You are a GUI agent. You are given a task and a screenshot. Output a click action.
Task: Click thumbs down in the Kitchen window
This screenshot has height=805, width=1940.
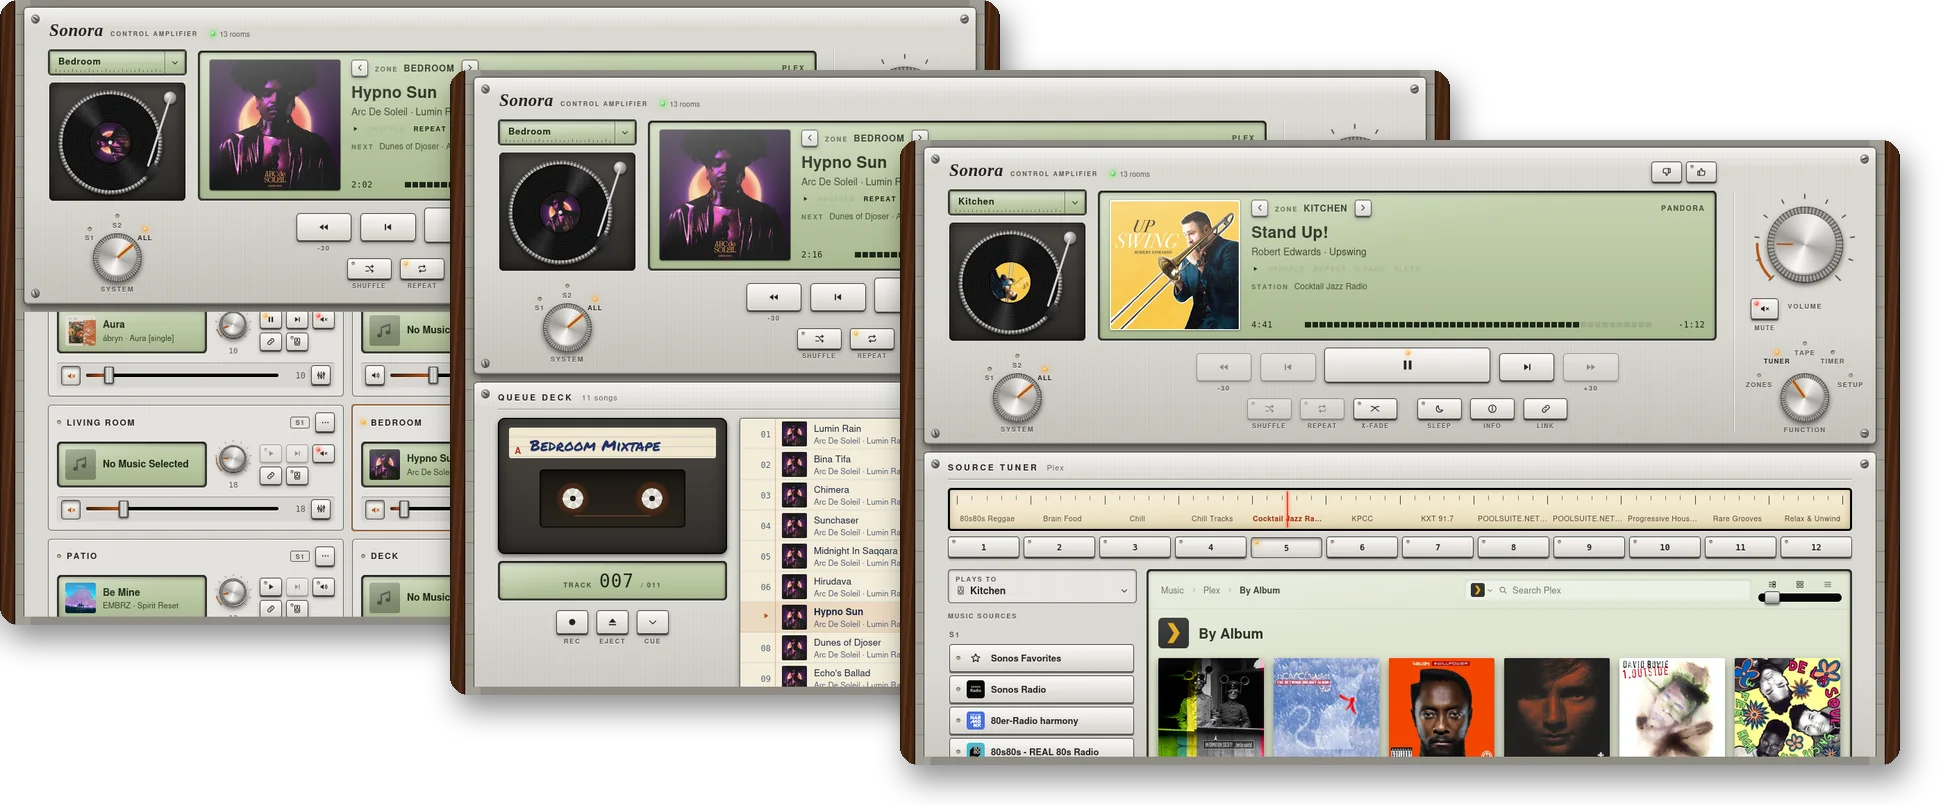point(1666,172)
